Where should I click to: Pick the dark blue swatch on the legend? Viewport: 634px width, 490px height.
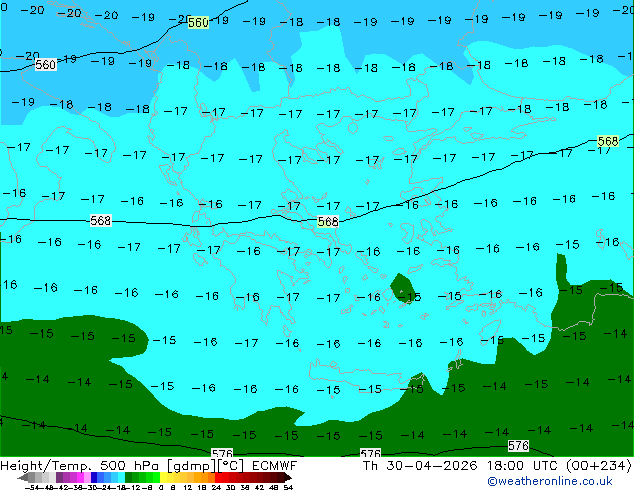pos(94,478)
